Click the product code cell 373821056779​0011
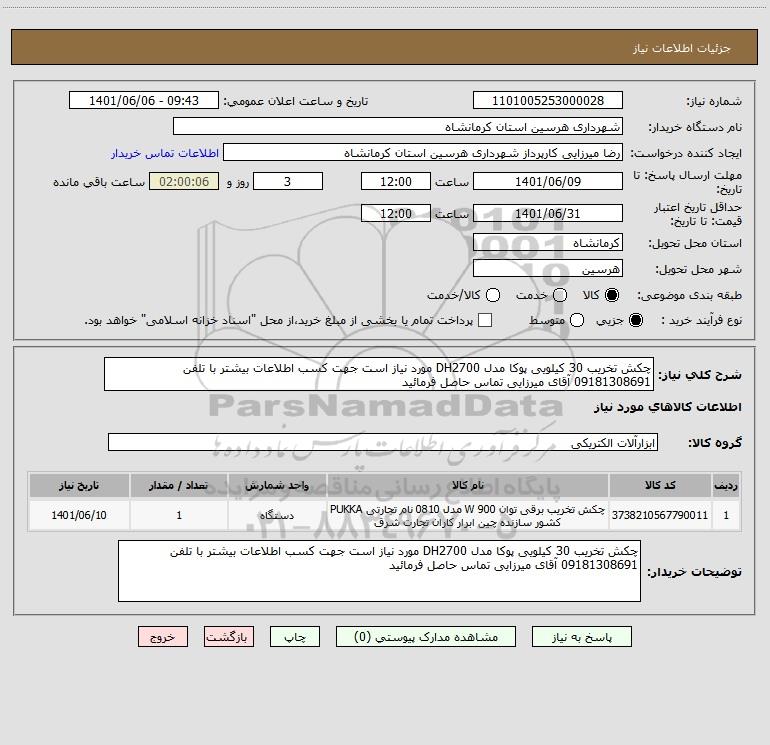770x745 pixels. point(660,515)
